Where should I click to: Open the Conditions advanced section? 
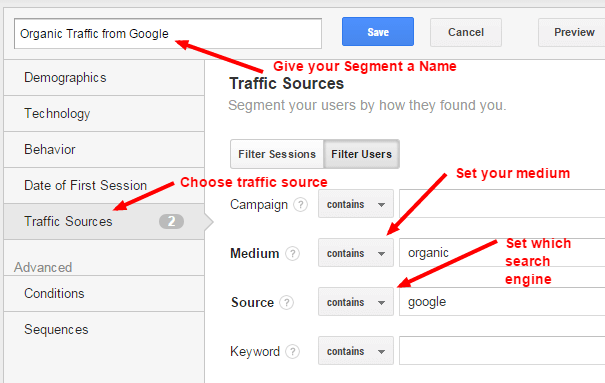[104, 294]
